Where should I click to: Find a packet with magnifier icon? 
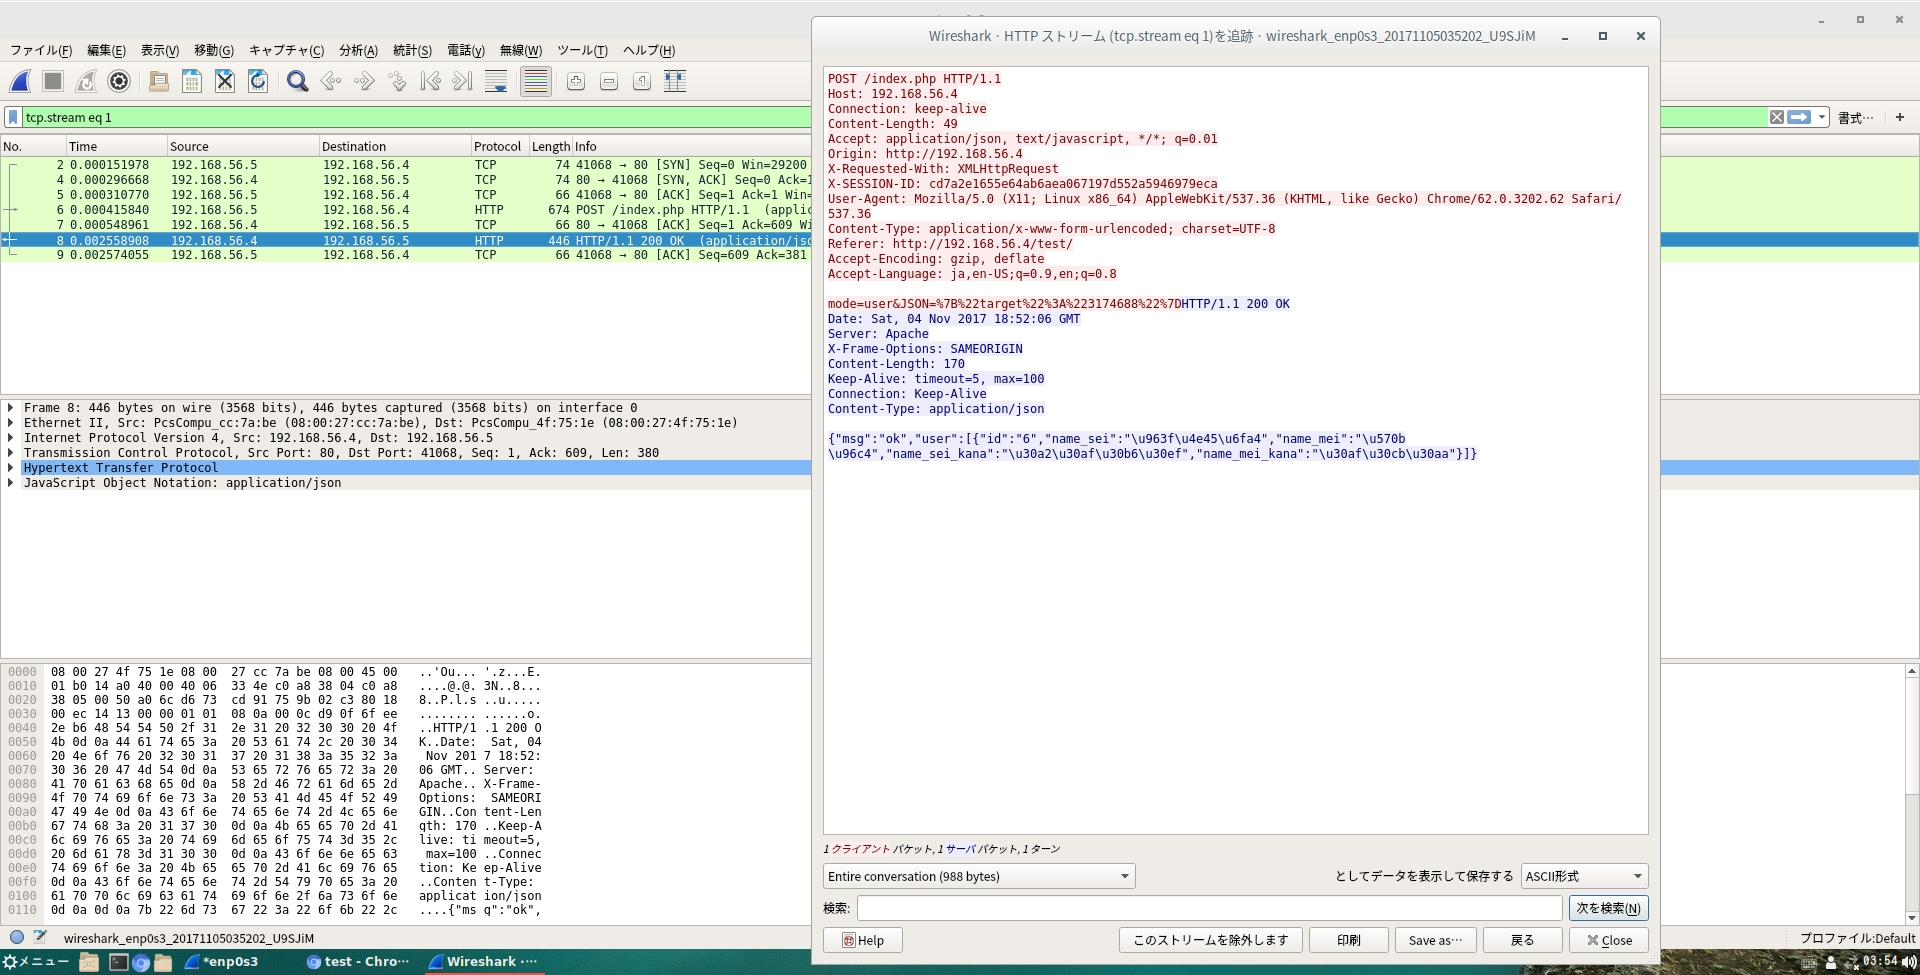[x=297, y=82]
